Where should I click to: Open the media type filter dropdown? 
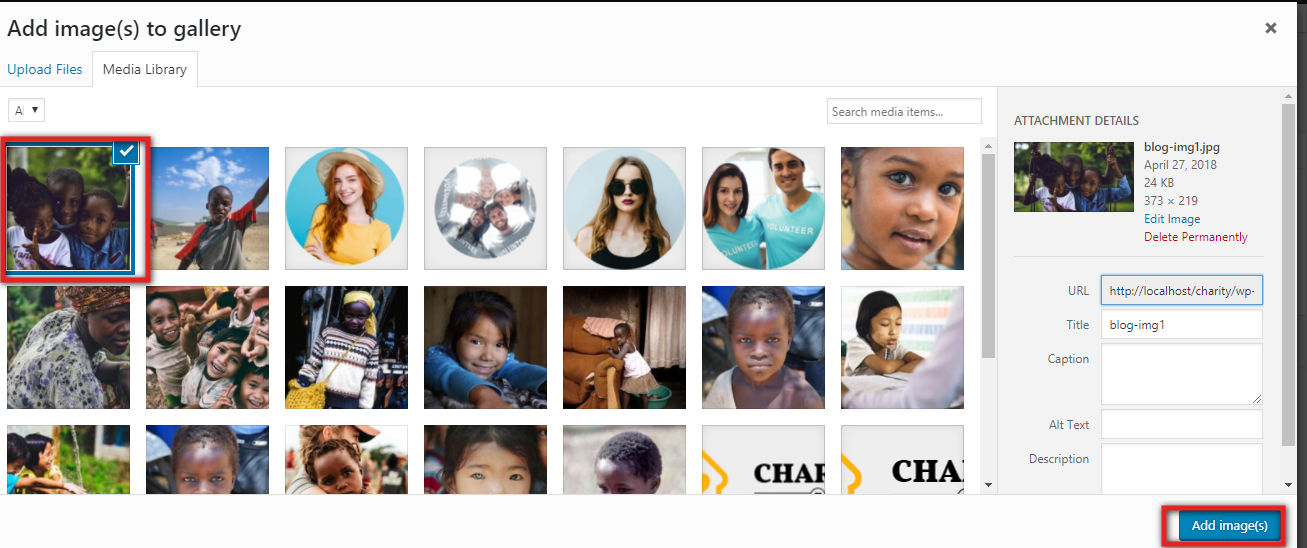26,110
